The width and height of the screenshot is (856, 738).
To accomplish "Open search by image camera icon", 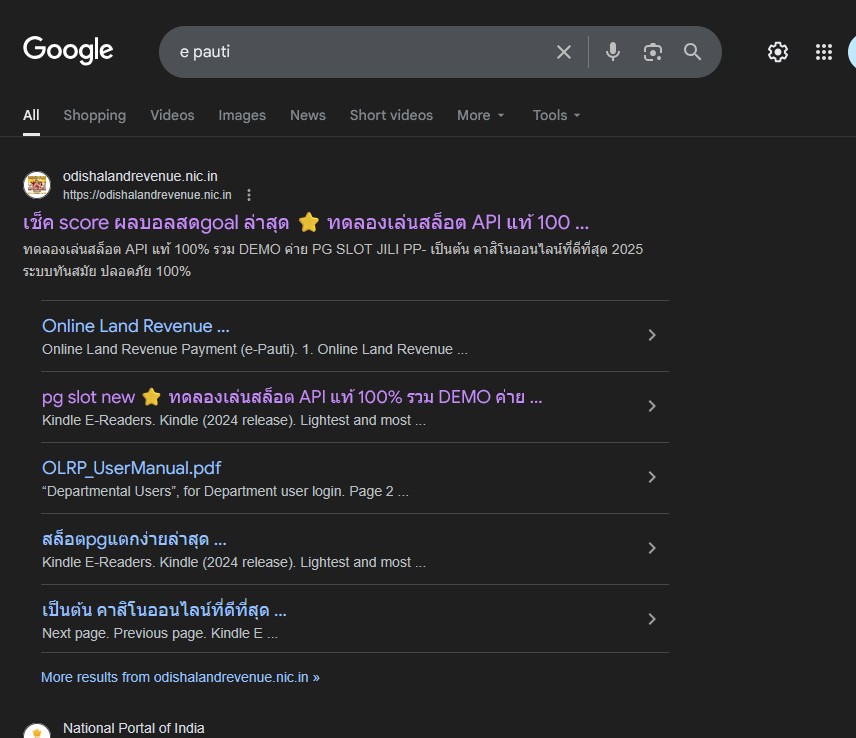I will point(653,52).
